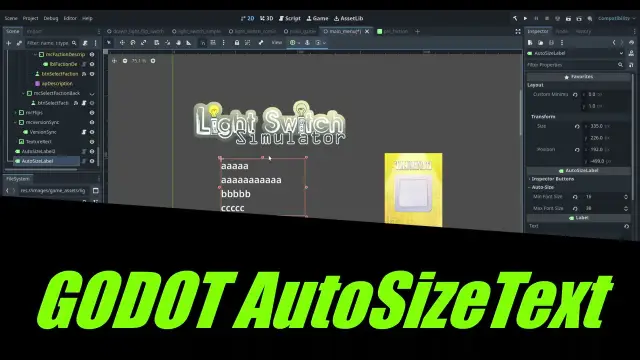640x360 pixels.
Task: Click the Movie Maker mode icon
Action: point(590,18)
